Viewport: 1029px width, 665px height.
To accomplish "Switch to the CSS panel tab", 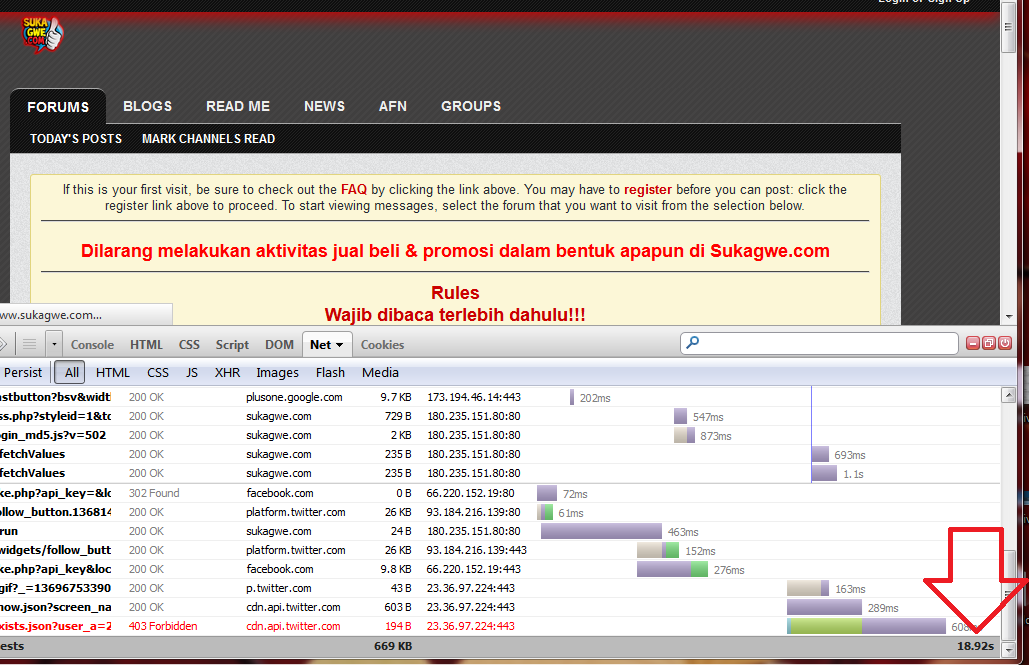I will click(x=189, y=345).
